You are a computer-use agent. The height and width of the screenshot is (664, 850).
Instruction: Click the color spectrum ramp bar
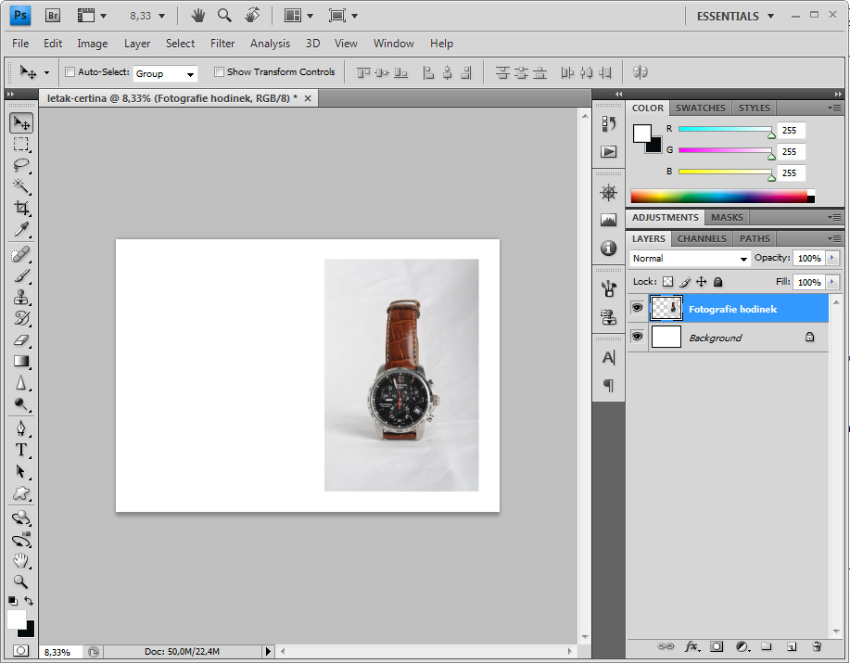pyautogui.click(x=720, y=196)
